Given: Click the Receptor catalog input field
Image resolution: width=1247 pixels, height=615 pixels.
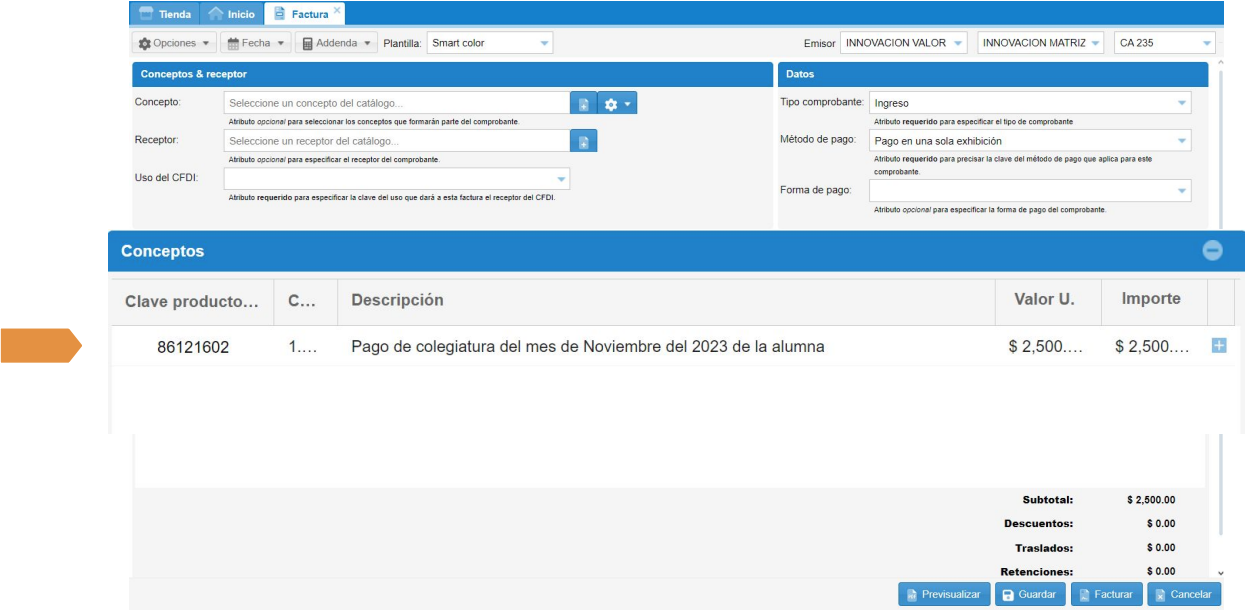Looking at the screenshot, I should click(397, 141).
